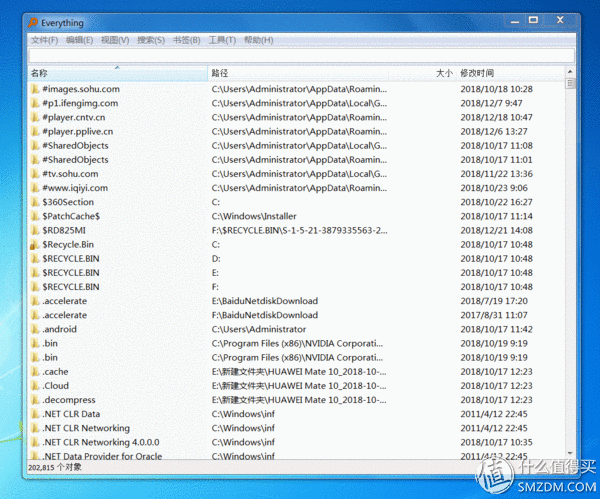Viewport: 600px width, 499px height.
Task: Click the date 2018/12/21 14:08
Action: click(x=496, y=231)
